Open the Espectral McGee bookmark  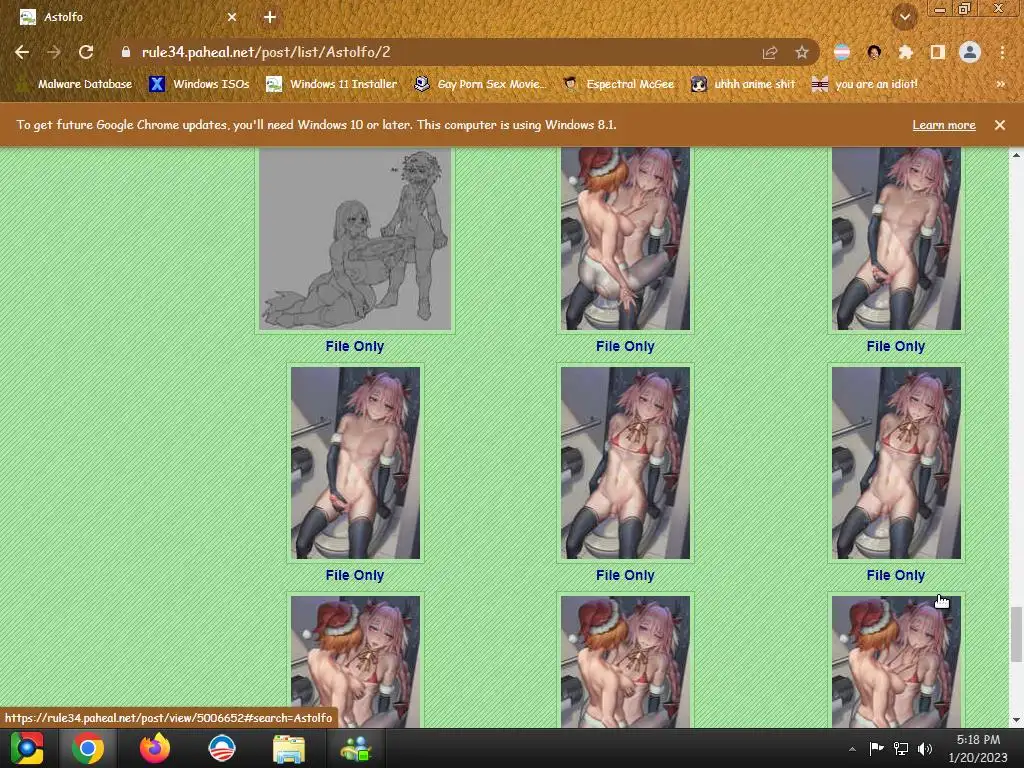pos(618,84)
